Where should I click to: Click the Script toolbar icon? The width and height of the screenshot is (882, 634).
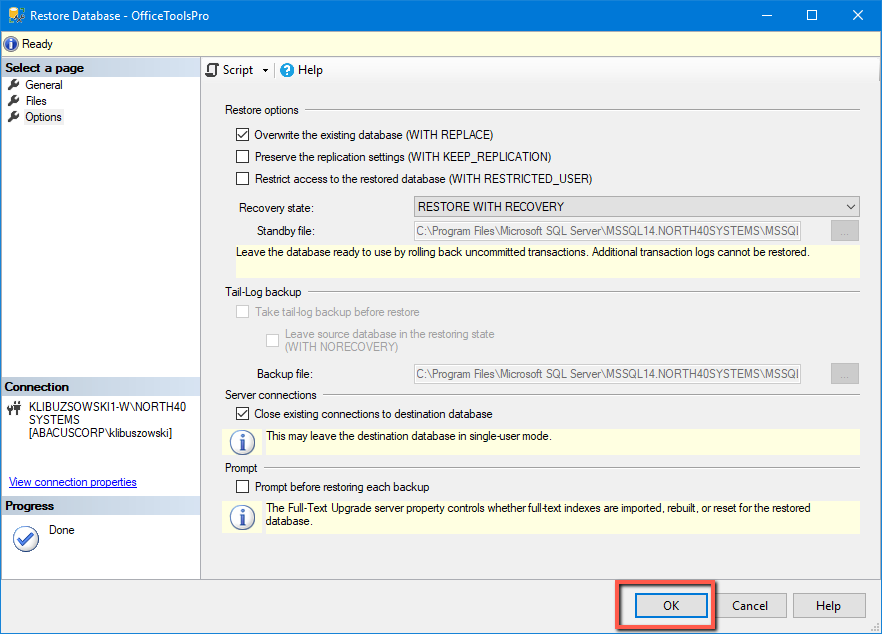(212, 70)
